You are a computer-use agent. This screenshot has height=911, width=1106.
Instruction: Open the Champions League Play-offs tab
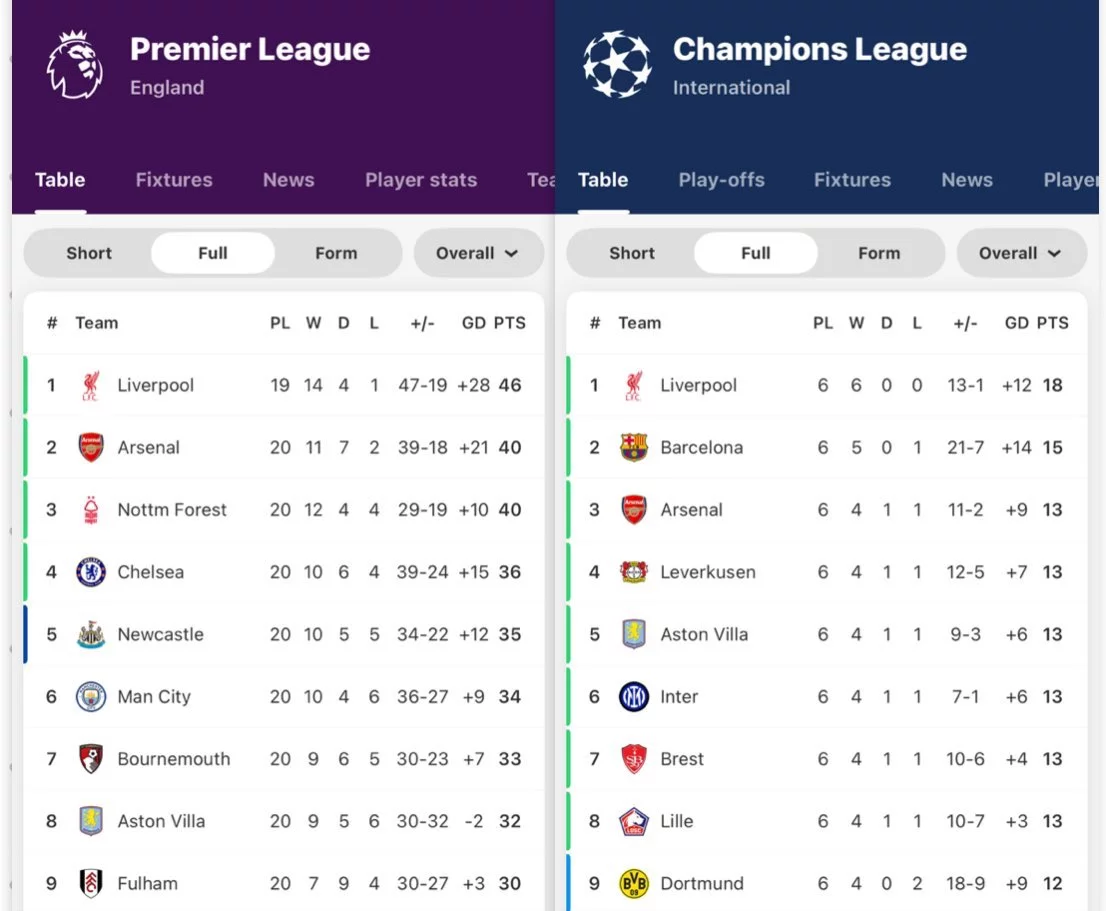(x=721, y=180)
